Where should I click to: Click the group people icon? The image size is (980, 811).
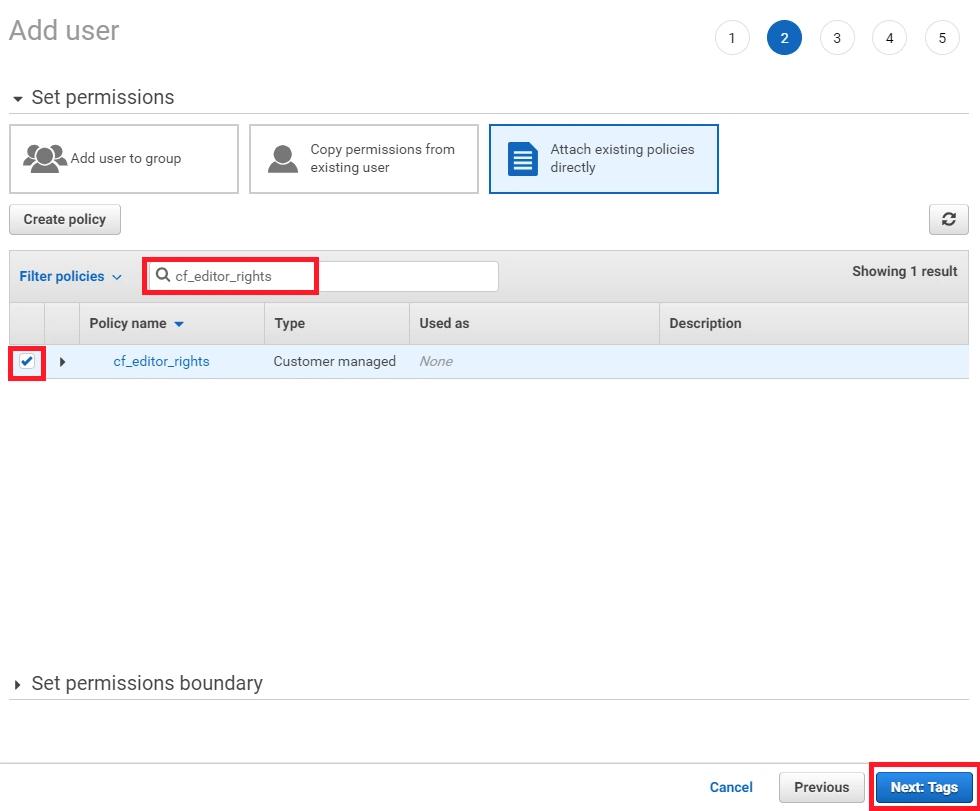44,158
